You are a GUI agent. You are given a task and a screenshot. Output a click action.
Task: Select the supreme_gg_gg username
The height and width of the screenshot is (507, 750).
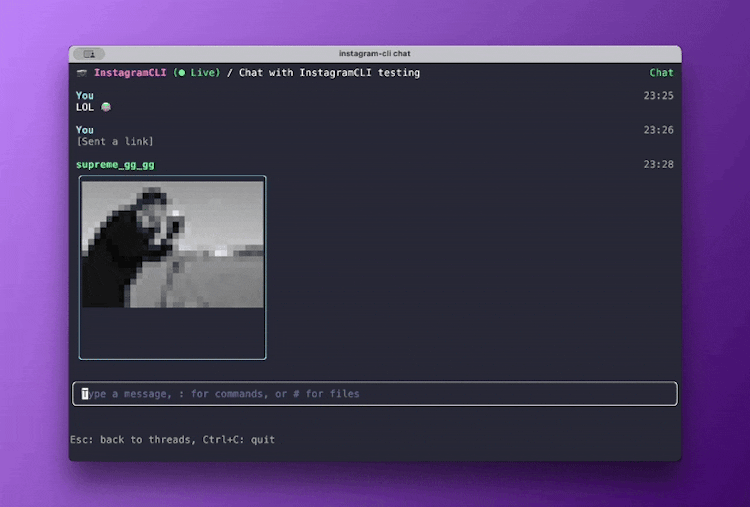pyautogui.click(x=115, y=164)
